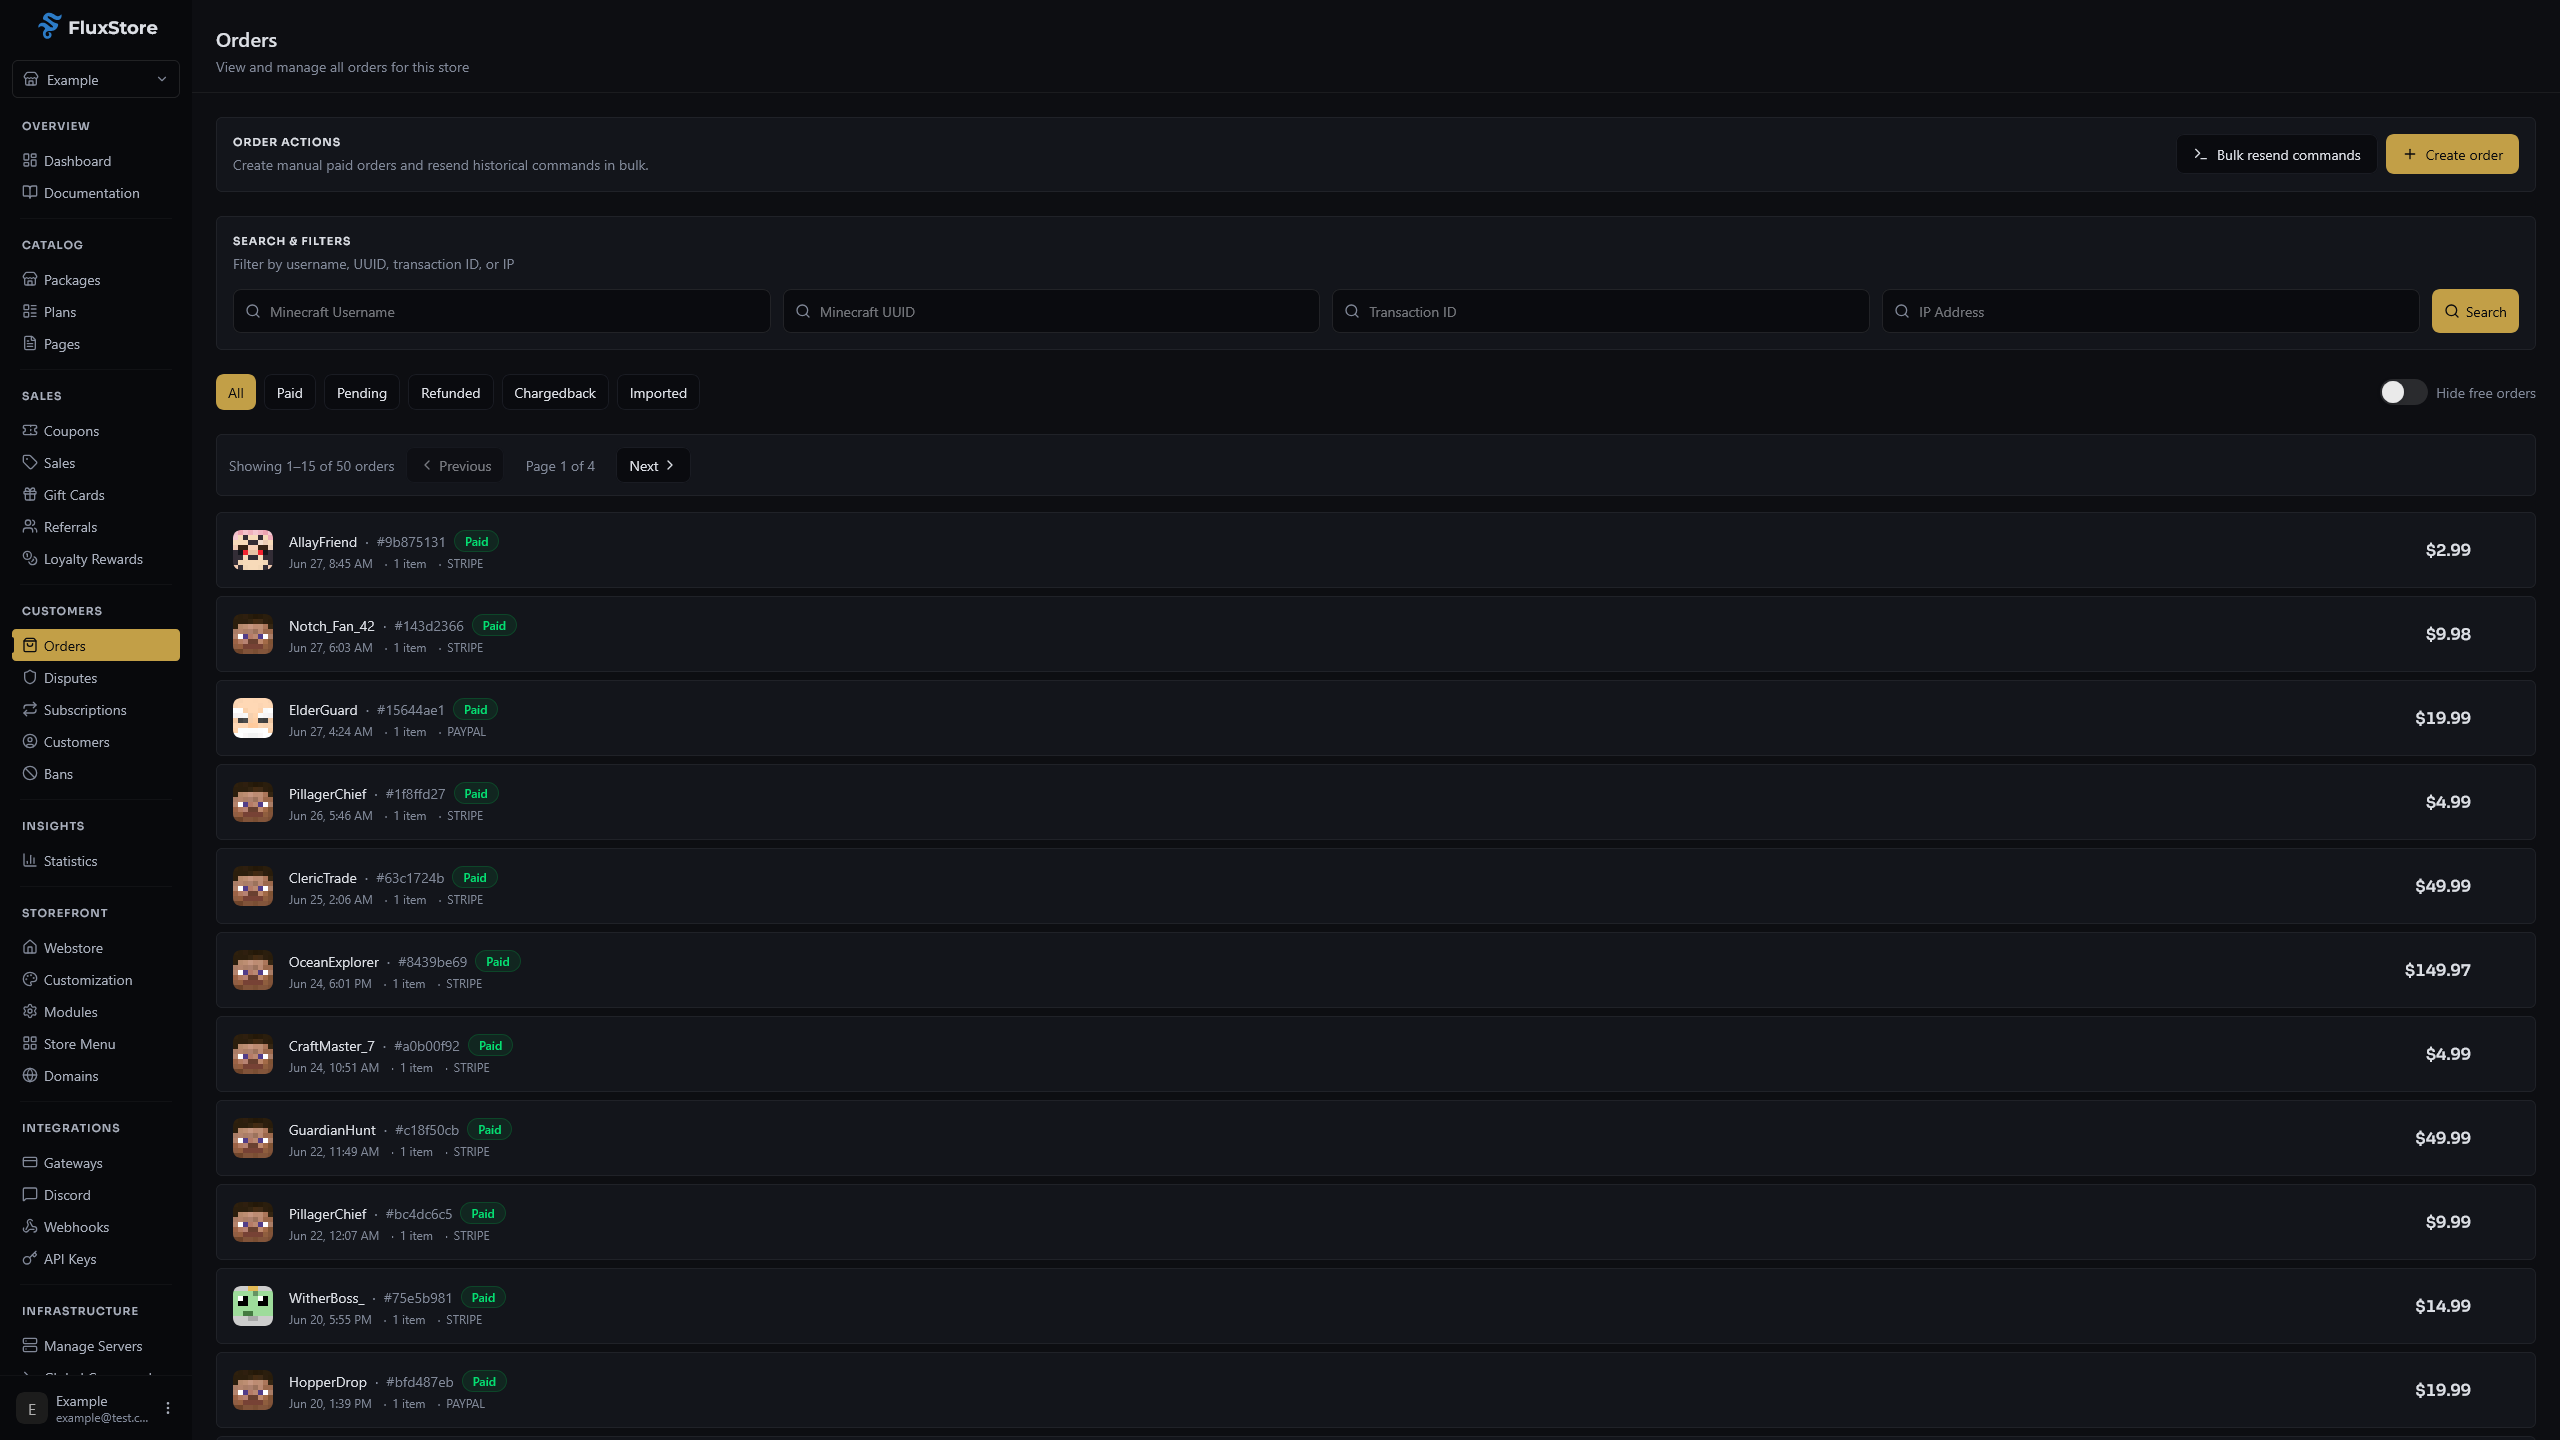This screenshot has width=2560, height=1440.
Task: Open the API Keys key icon
Action: [30, 1258]
